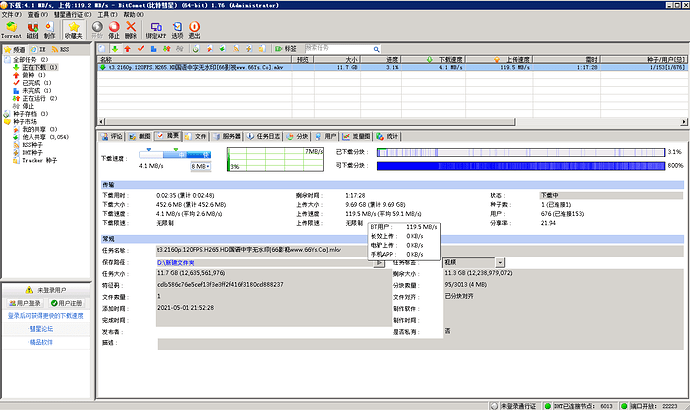The height and width of the screenshot is (410, 690).
Task: Open the D:\新建文件夹 save path link
Action: (x=176, y=263)
